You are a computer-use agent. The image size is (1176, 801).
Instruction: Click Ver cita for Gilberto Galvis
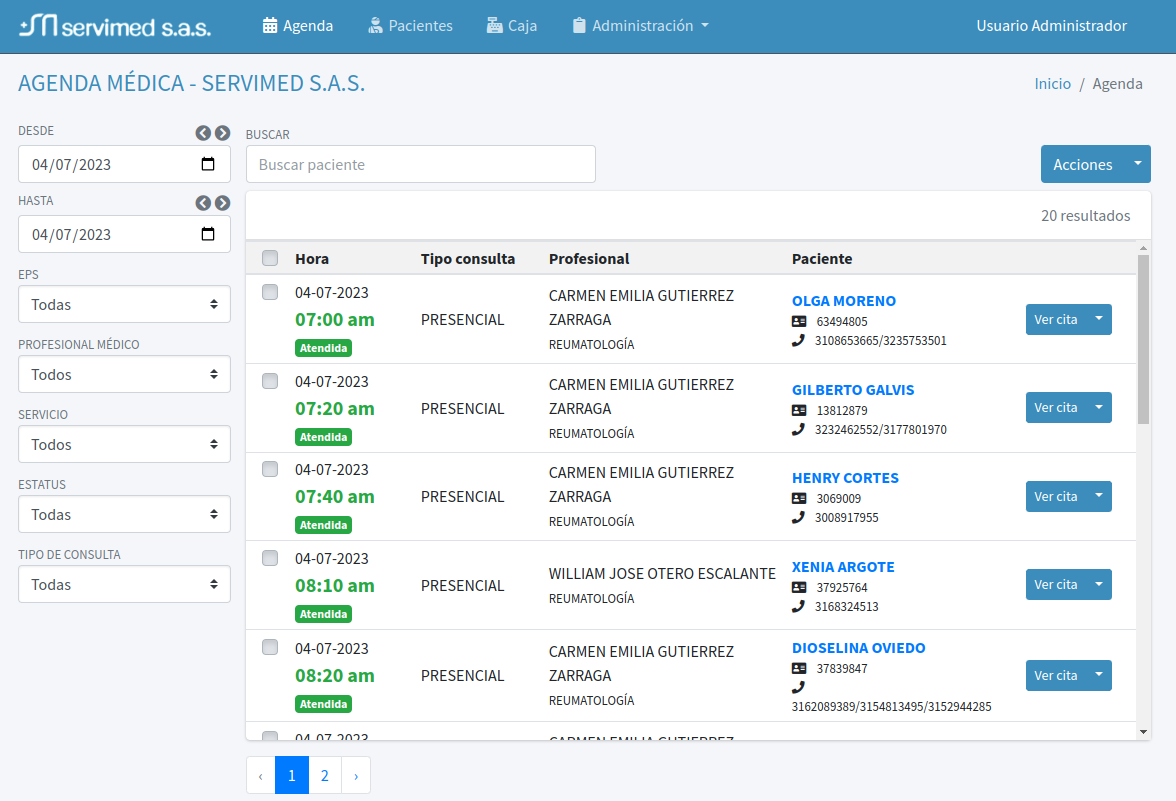[1055, 408]
